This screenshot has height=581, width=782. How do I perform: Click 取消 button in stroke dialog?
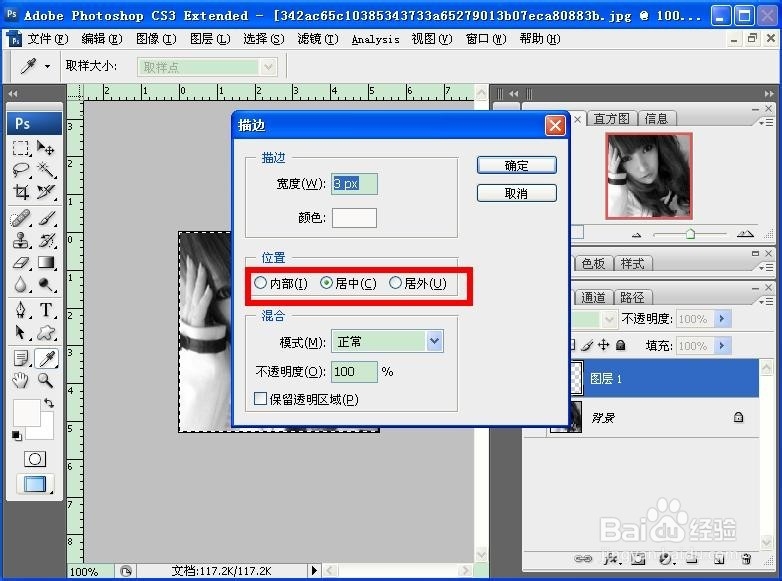click(516, 193)
